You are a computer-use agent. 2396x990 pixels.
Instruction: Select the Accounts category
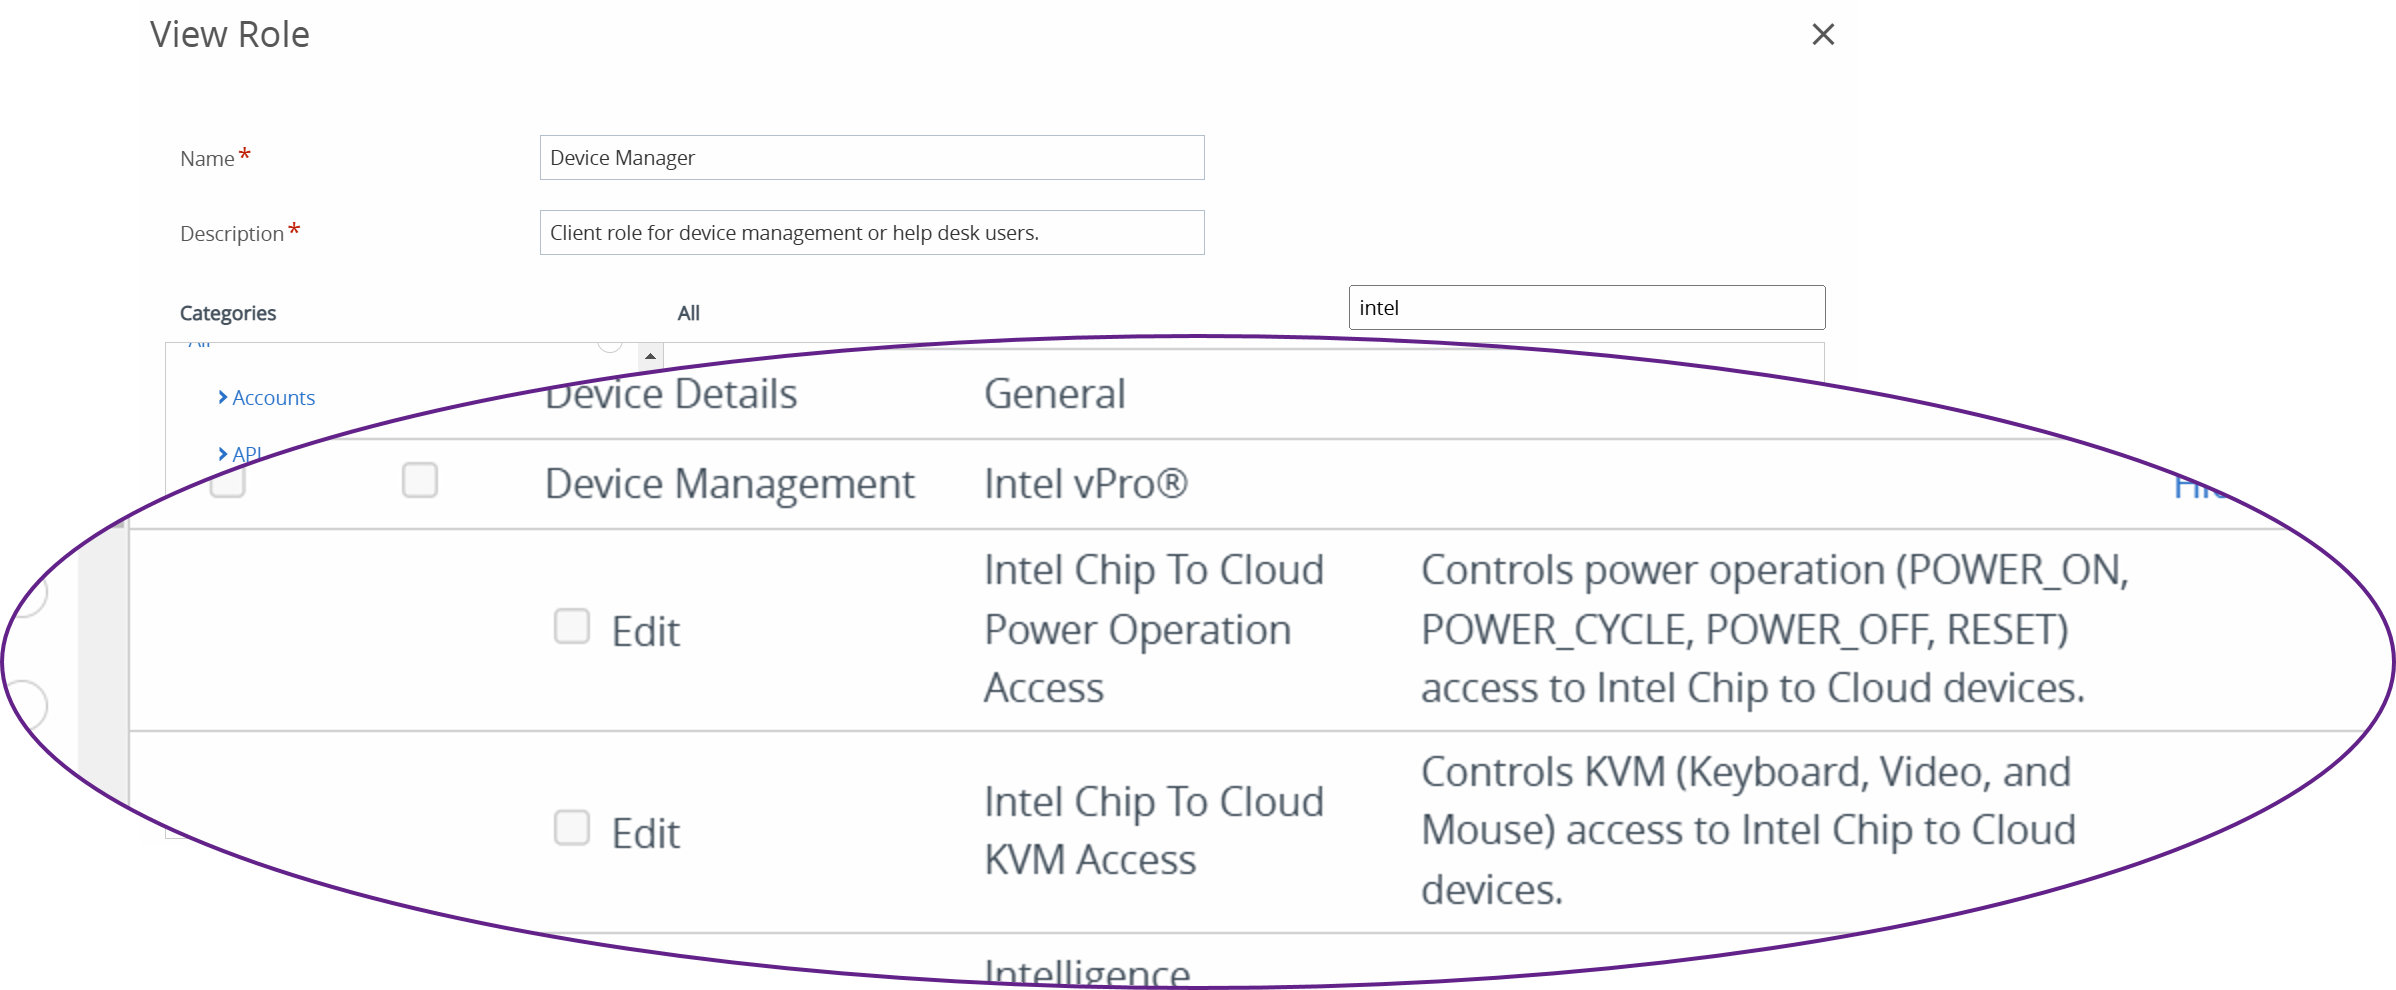pyautogui.click(x=273, y=398)
